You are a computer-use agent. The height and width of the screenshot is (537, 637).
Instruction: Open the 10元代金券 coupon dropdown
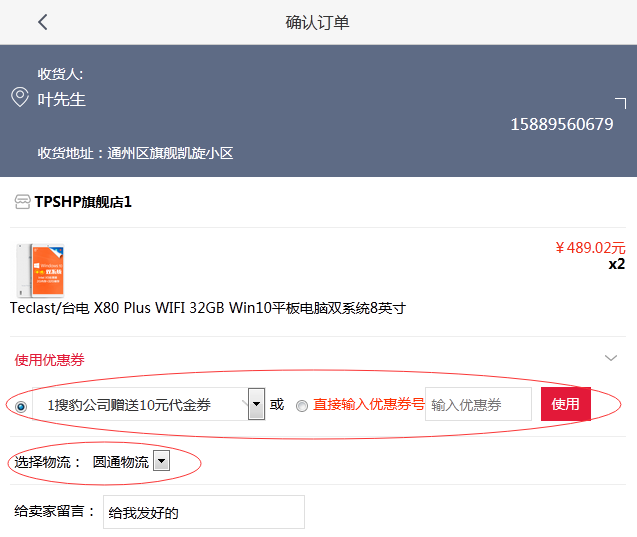coord(256,404)
